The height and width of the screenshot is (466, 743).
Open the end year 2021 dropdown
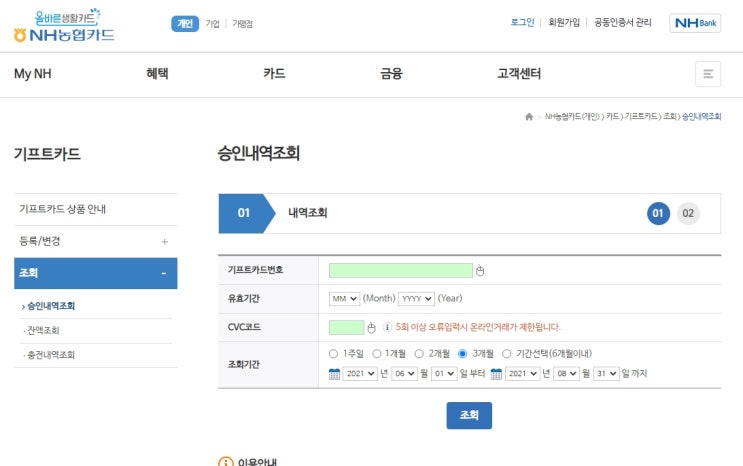(x=523, y=374)
